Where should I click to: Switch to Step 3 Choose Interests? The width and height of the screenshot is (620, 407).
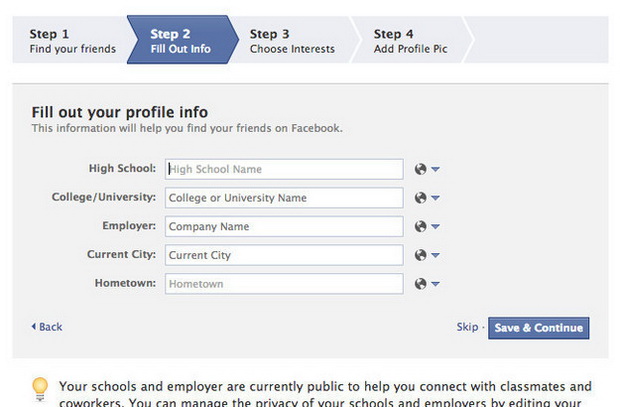point(293,41)
